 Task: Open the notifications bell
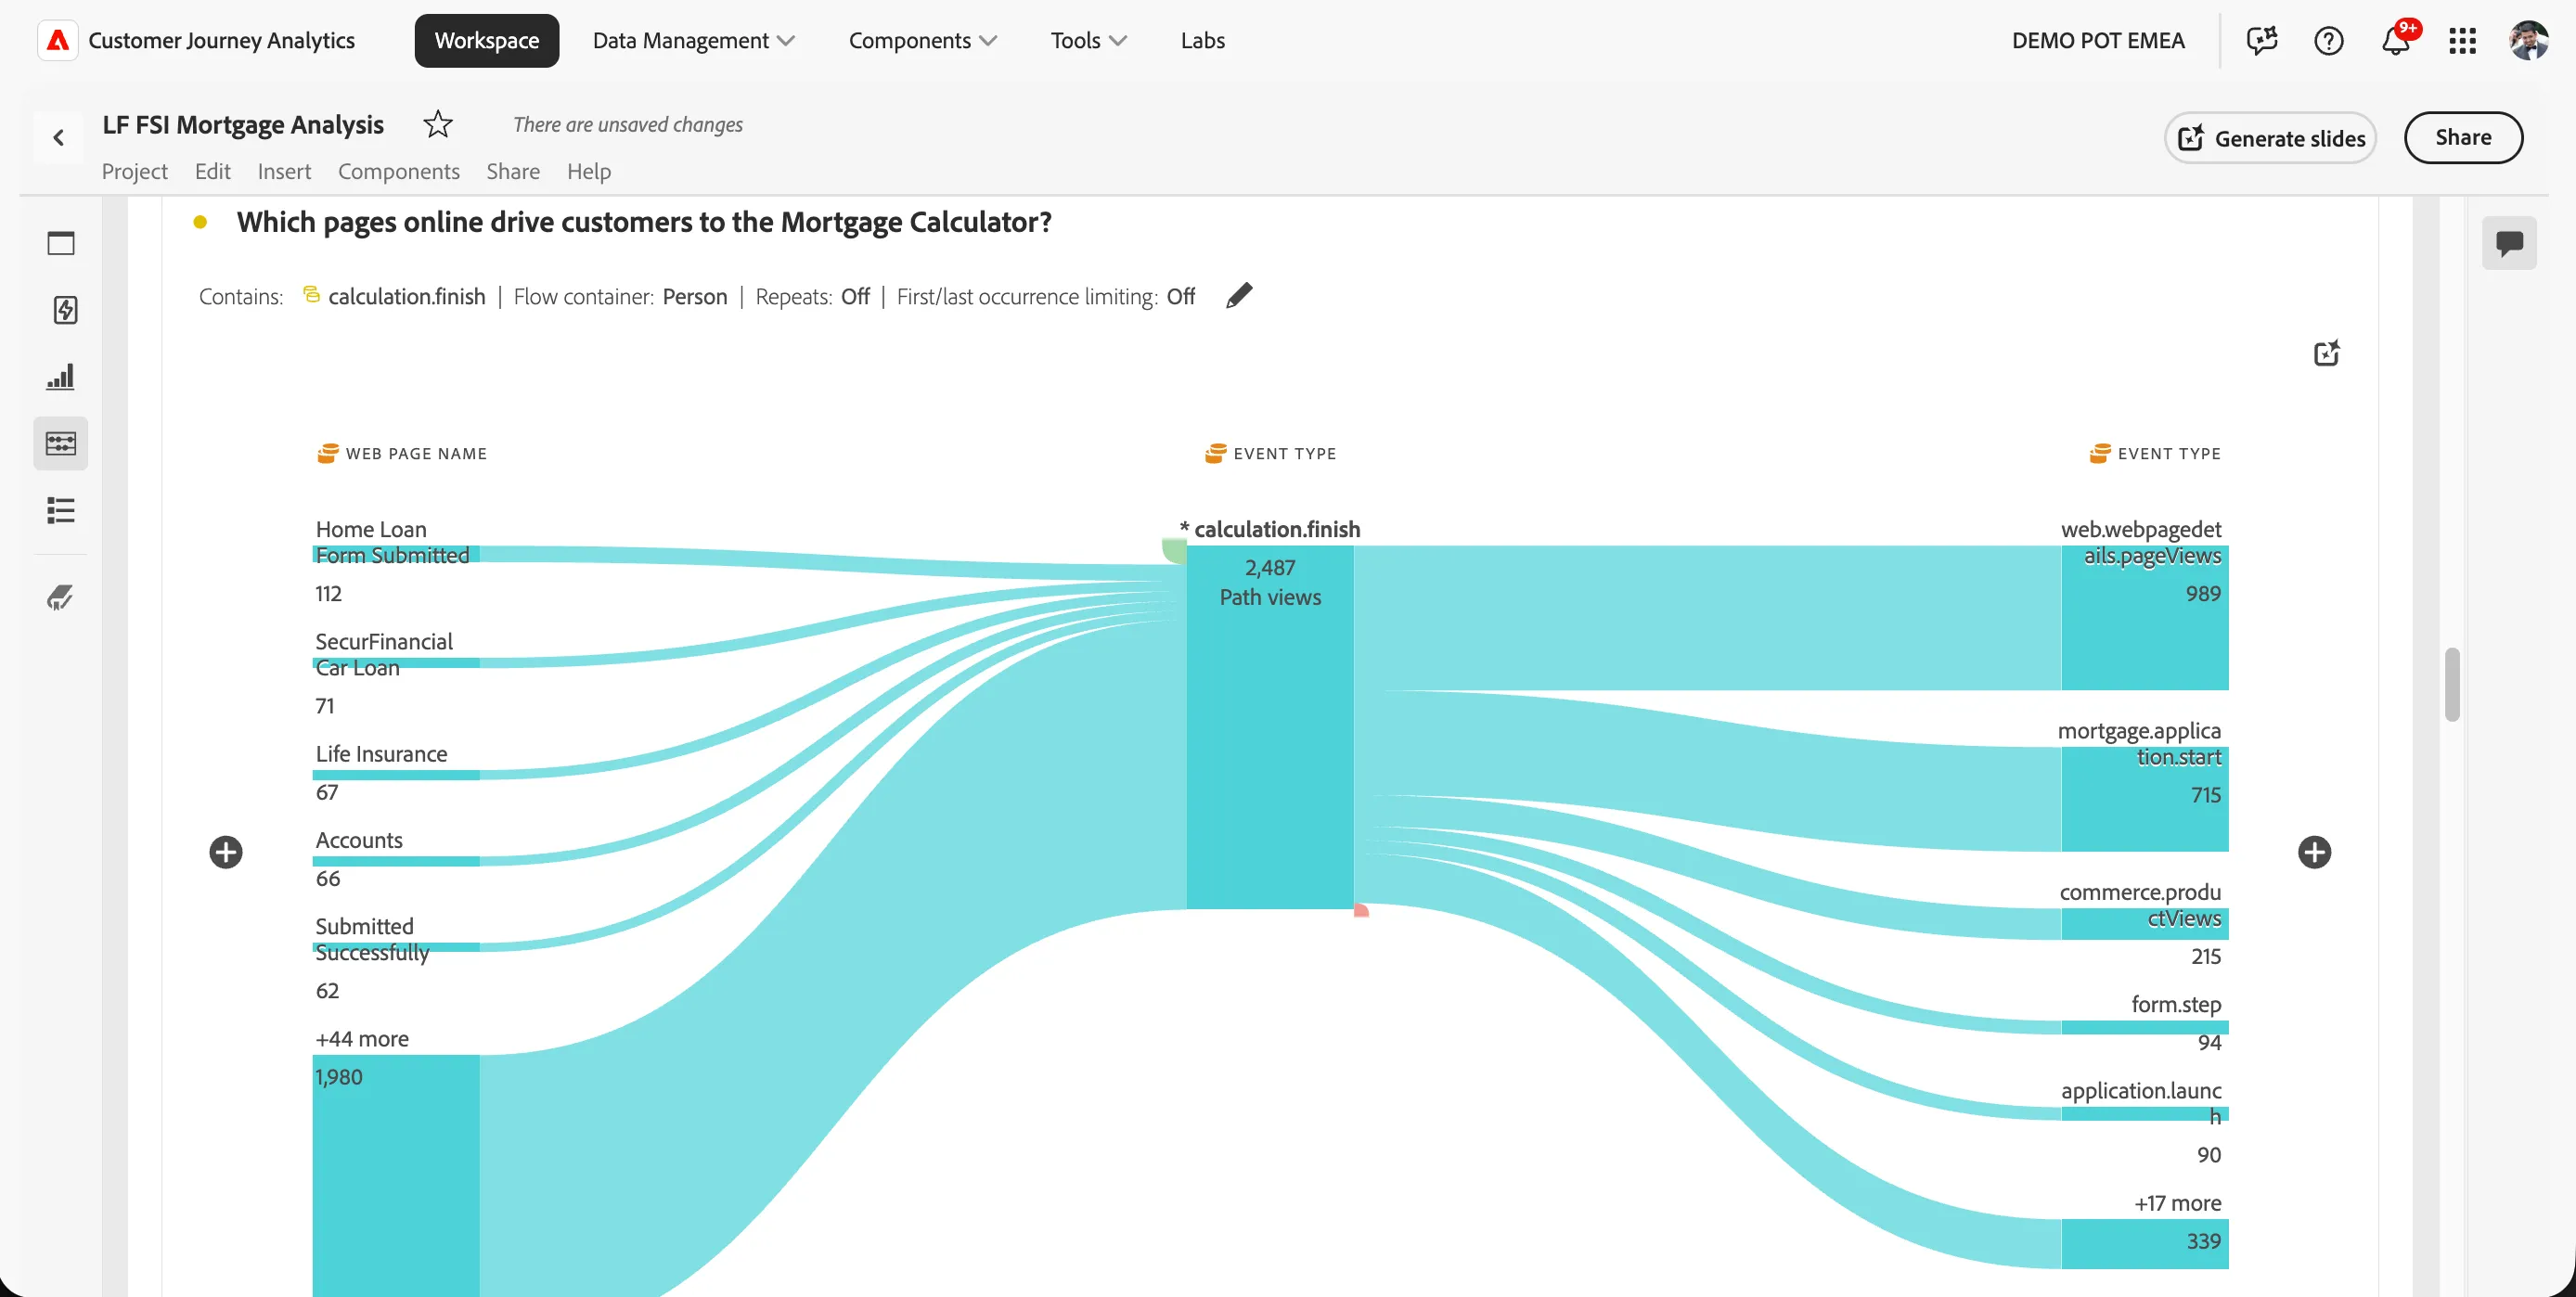2396,40
